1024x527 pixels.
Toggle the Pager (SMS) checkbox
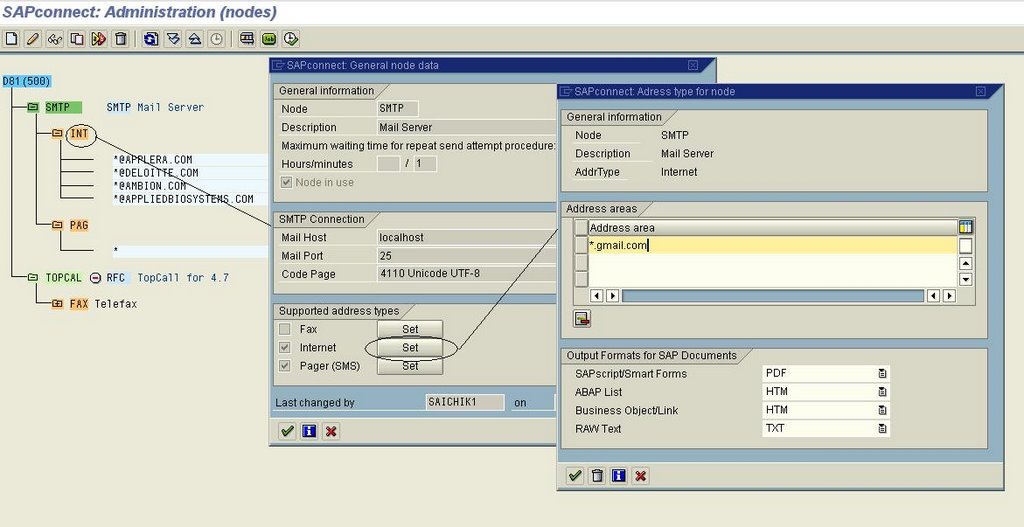coord(285,366)
